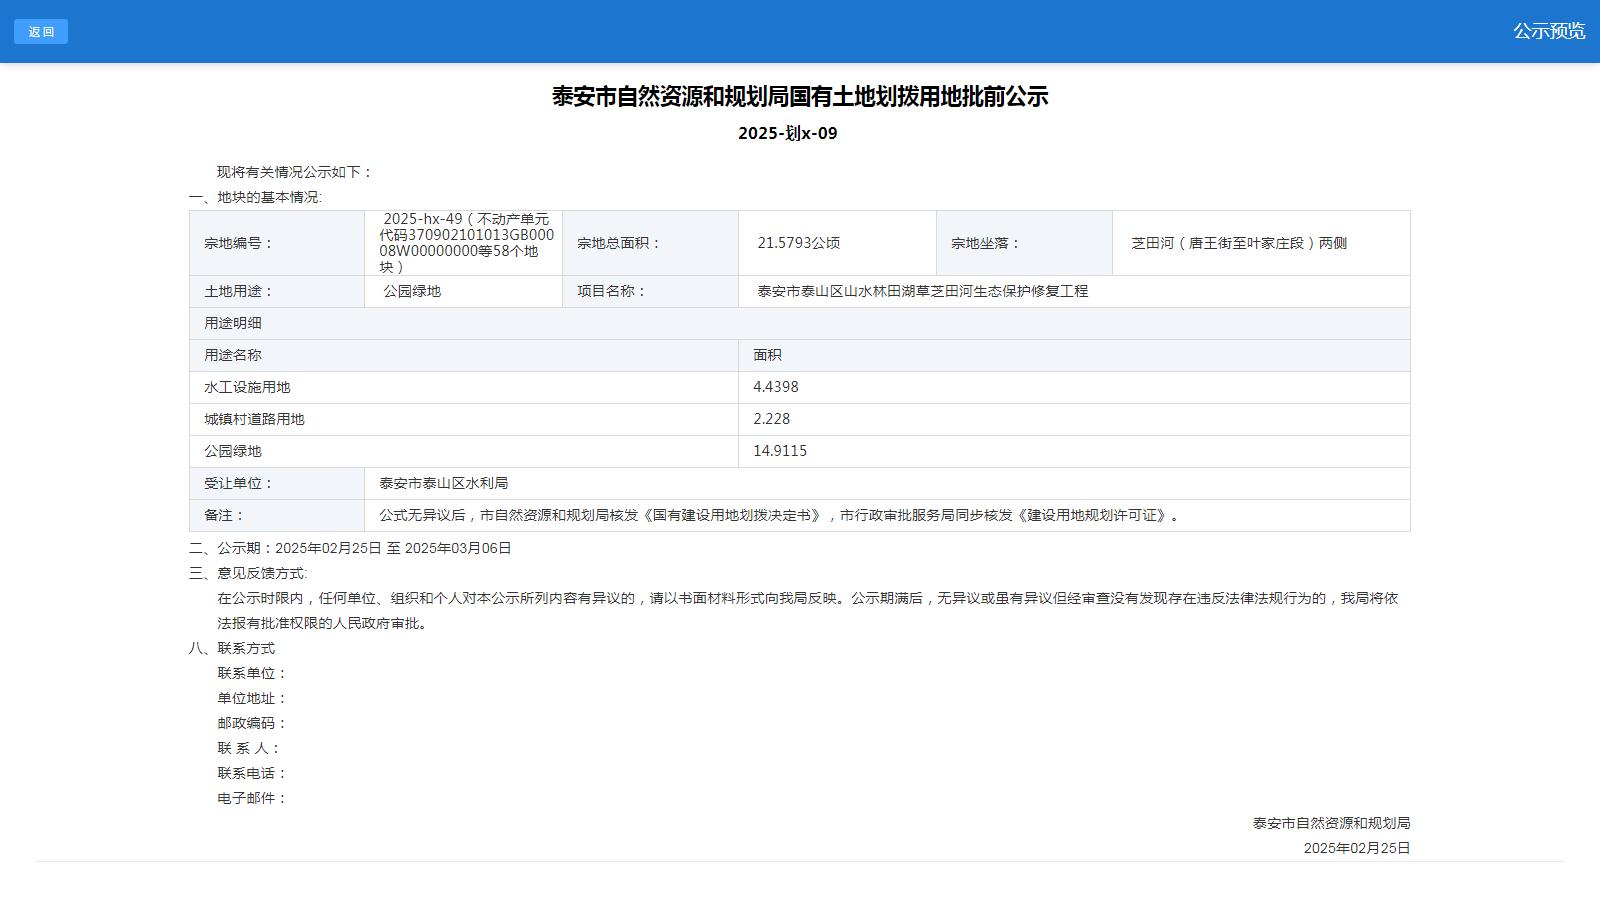Click the notice number 2025-划x-09
This screenshot has height=899, width=1600.
788,133
